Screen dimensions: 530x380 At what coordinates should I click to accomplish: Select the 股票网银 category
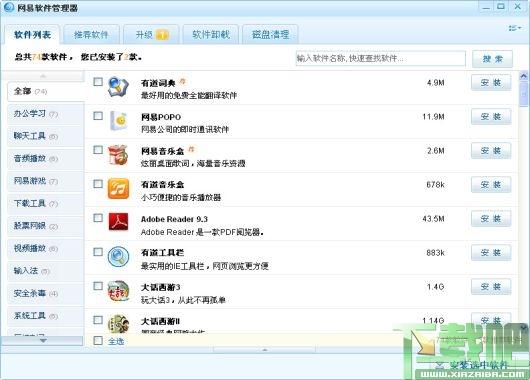pos(45,226)
